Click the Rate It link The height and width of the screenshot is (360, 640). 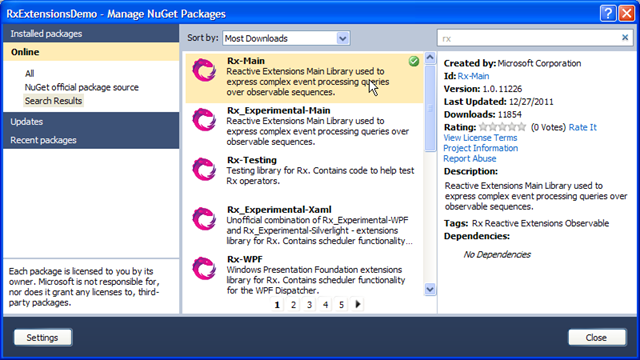click(x=582, y=127)
